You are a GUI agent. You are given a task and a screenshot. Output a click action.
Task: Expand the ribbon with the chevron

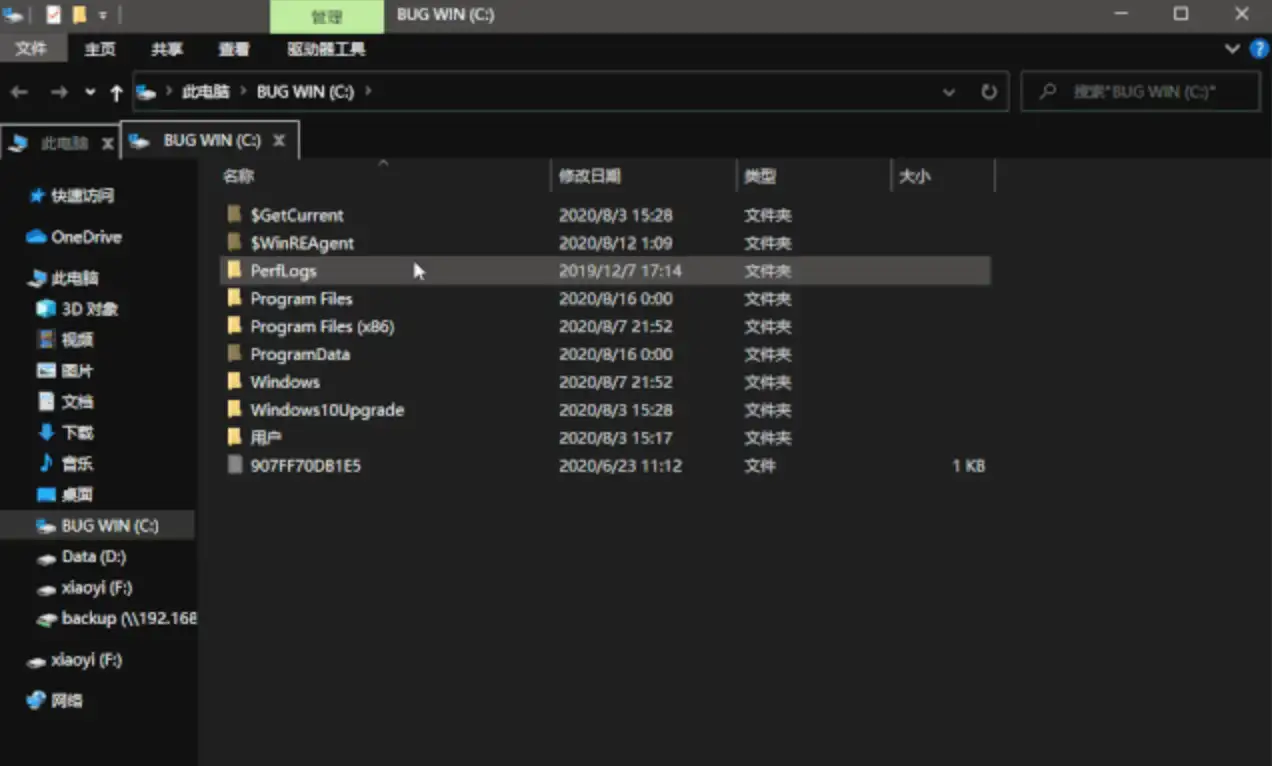[1232, 49]
